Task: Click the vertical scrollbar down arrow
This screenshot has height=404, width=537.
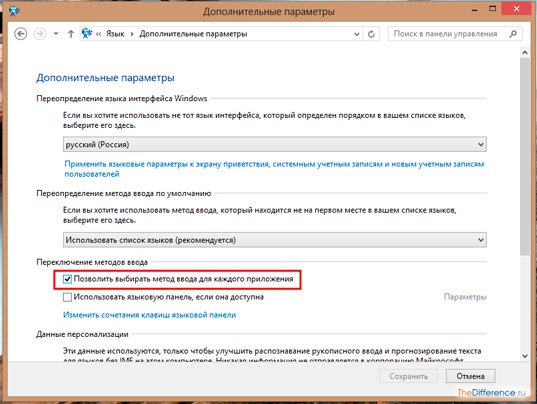Action: tap(525, 356)
